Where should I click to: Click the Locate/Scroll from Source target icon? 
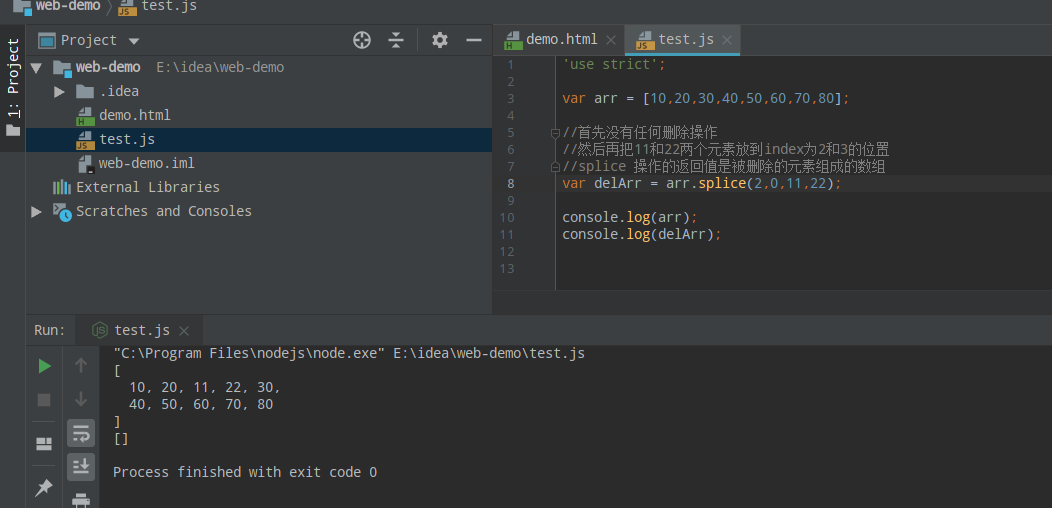[x=362, y=40]
